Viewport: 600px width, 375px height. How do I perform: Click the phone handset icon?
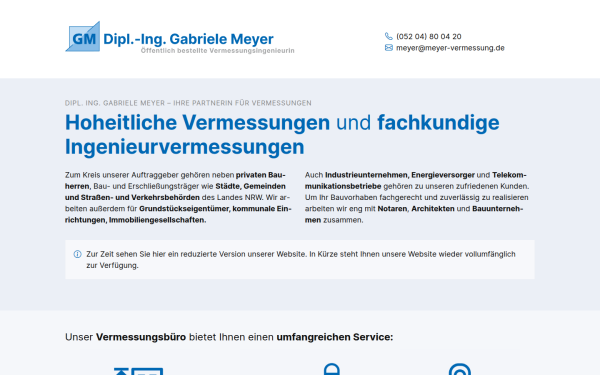388,36
